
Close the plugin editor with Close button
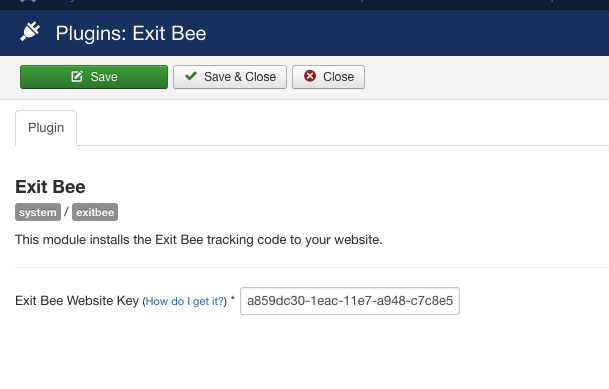point(329,77)
